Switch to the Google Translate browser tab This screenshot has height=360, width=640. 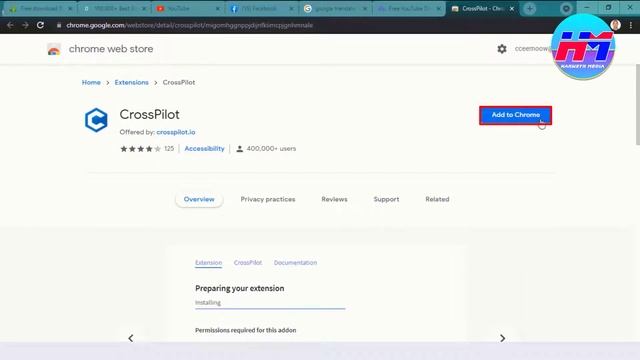pos(335,9)
